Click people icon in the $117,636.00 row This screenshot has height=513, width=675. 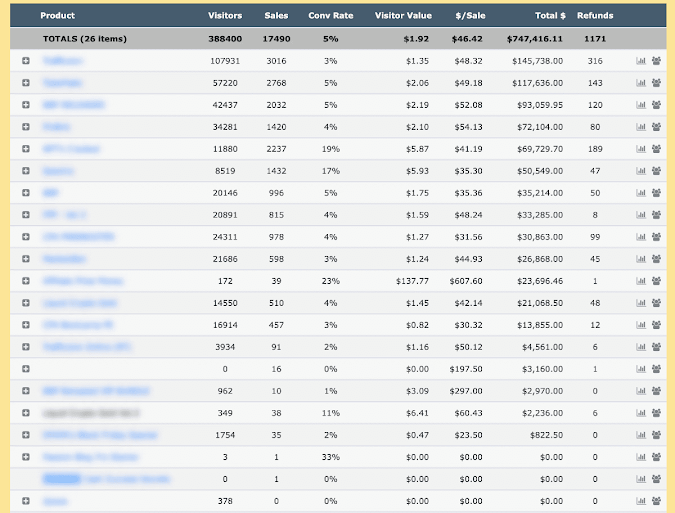656,83
